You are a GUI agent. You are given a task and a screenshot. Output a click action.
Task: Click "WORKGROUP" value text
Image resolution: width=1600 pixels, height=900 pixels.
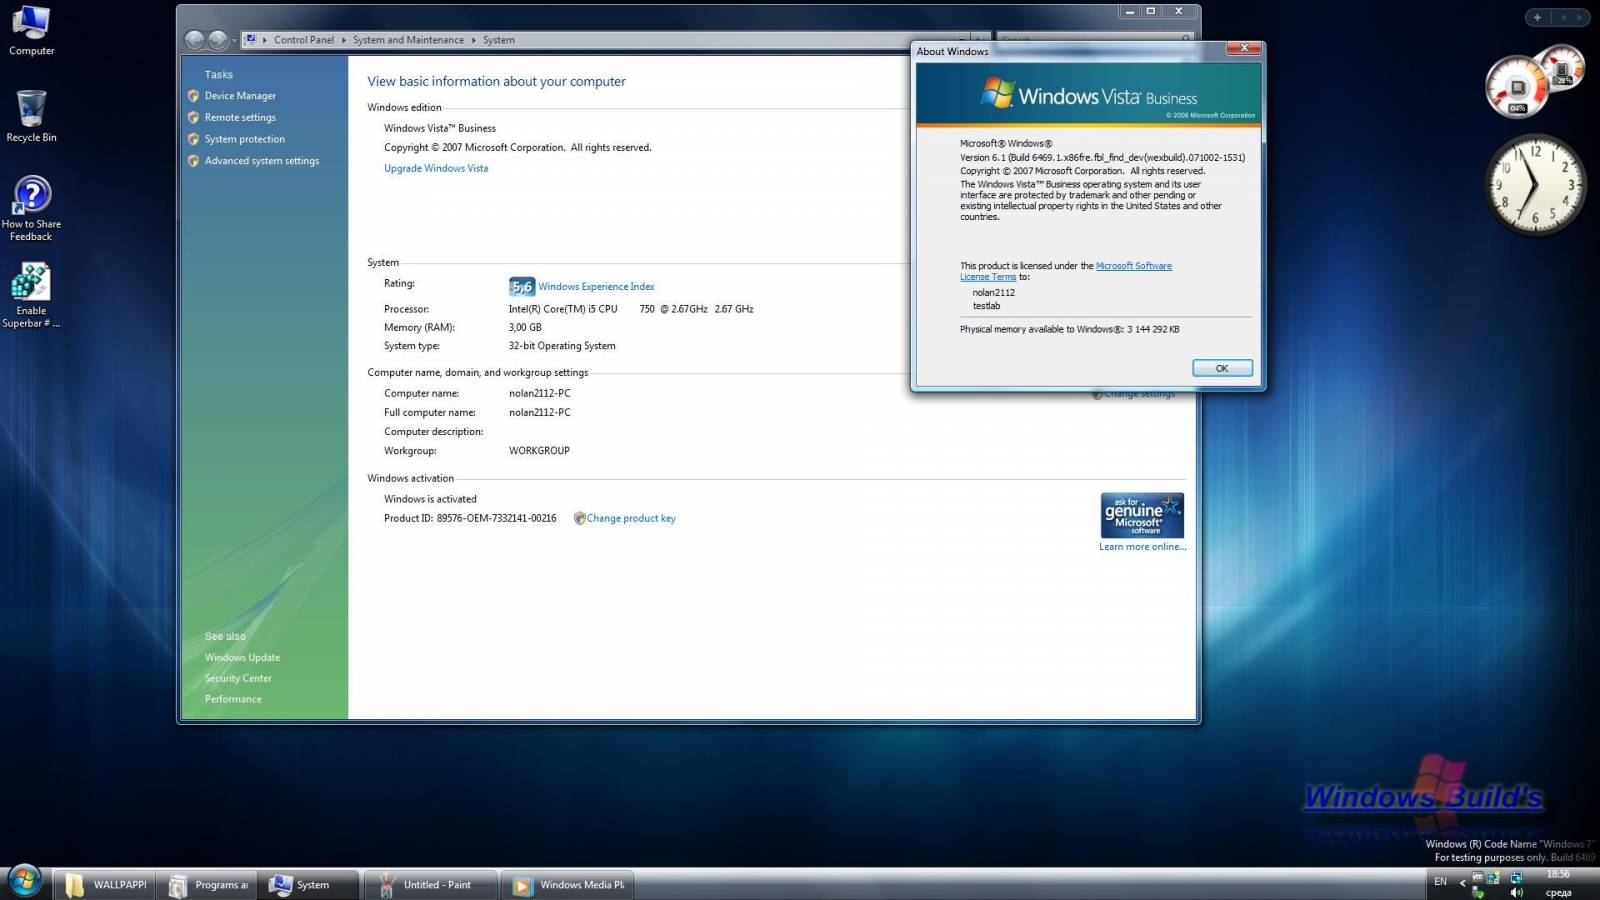(x=539, y=451)
